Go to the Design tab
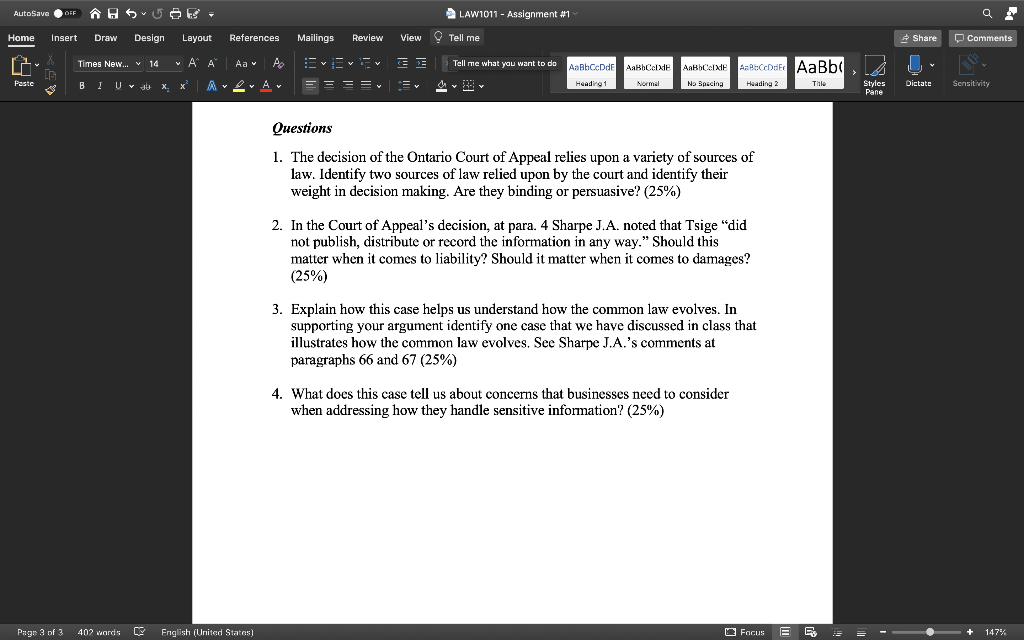Image resolution: width=1024 pixels, height=640 pixels. (x=149, y=38)
